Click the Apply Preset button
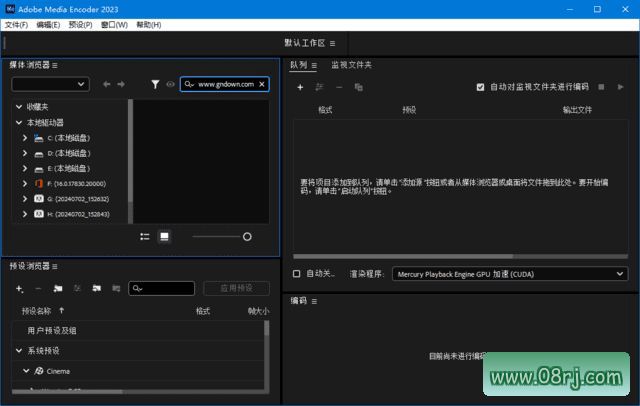Viewport: 640px width, 406px height. click(x=236, y=288)
